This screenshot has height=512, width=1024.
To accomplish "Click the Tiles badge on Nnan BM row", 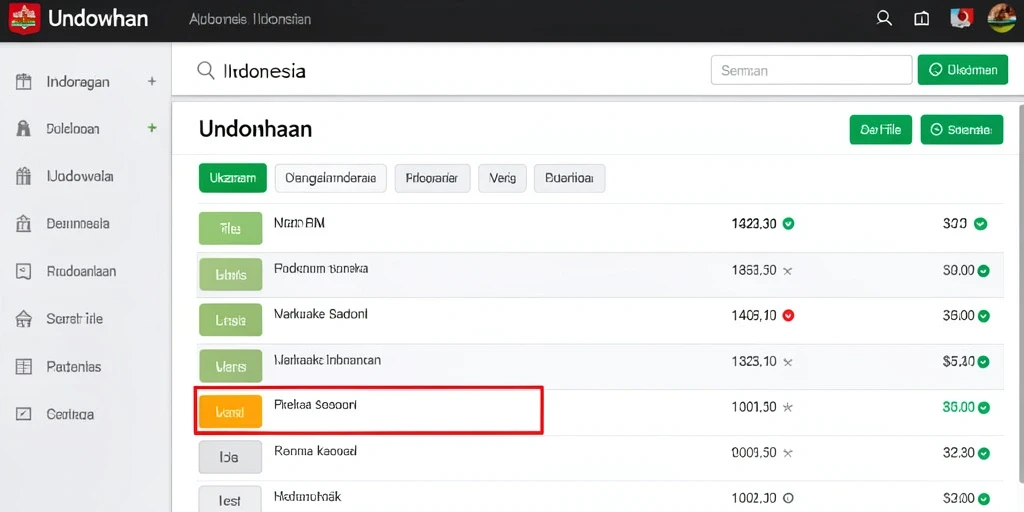I will coord(230,229).
